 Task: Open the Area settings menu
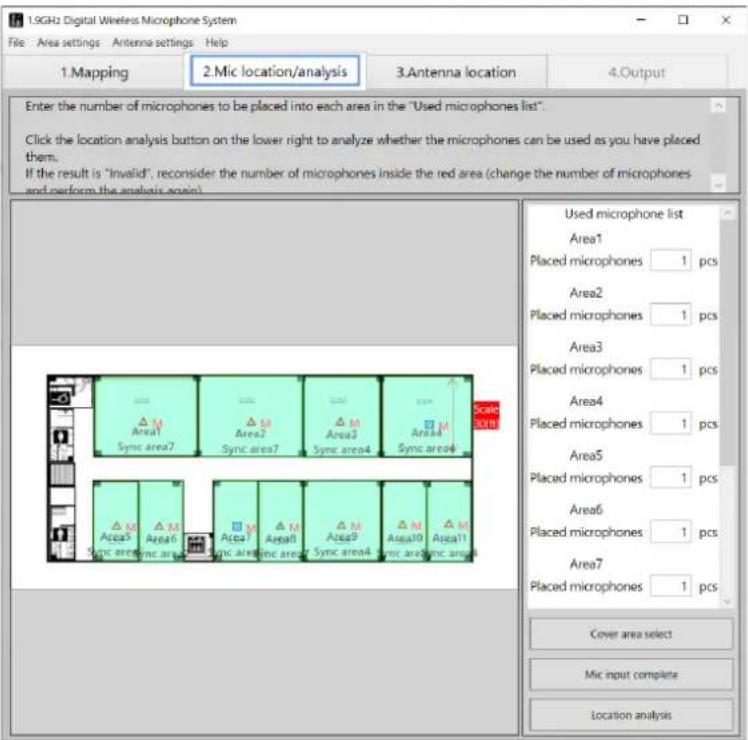[68, 42]
